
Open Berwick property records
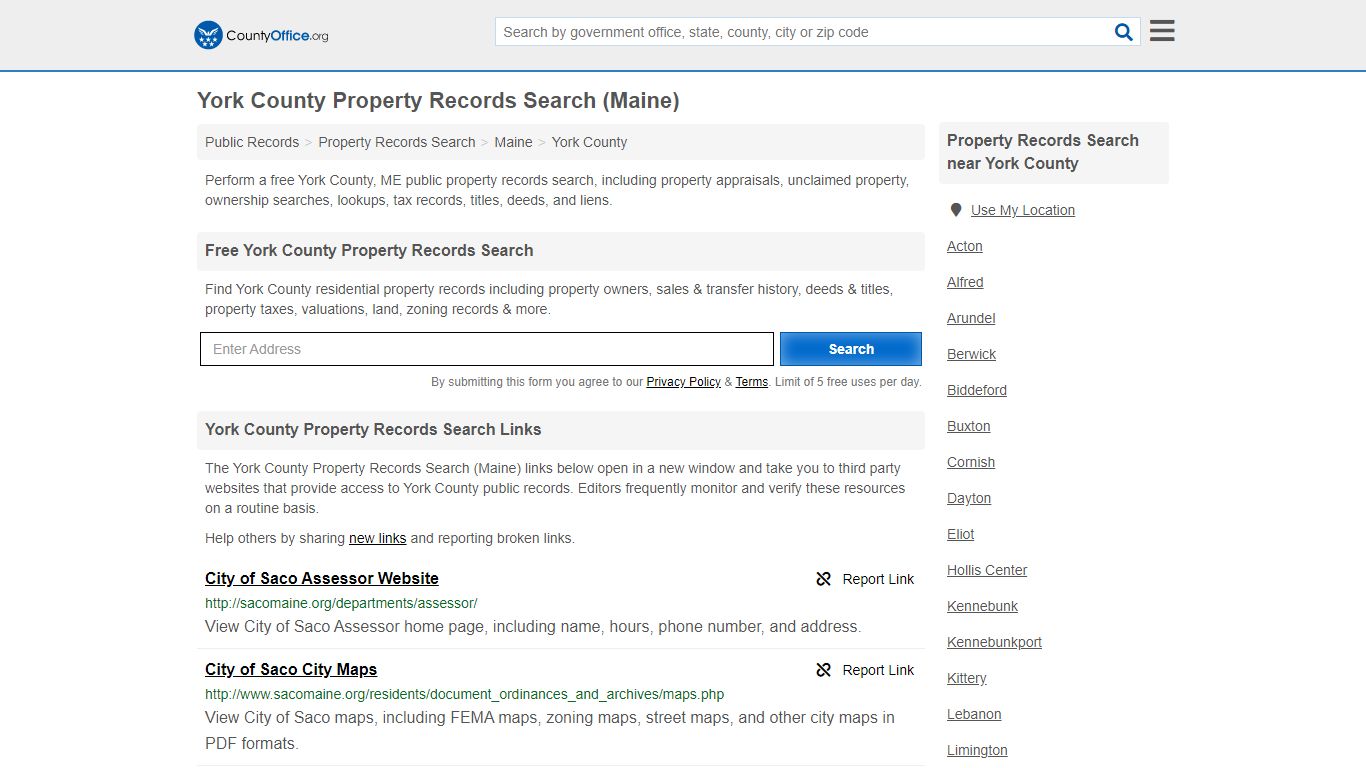coord(972,354)
